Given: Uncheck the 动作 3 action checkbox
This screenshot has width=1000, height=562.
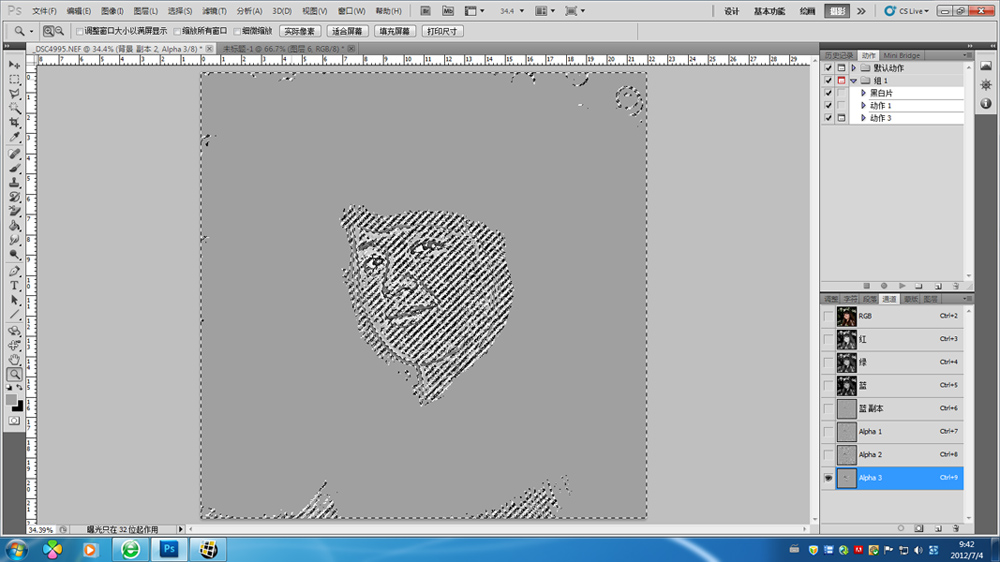Looking at the screenshot, I should pos(828,118).
